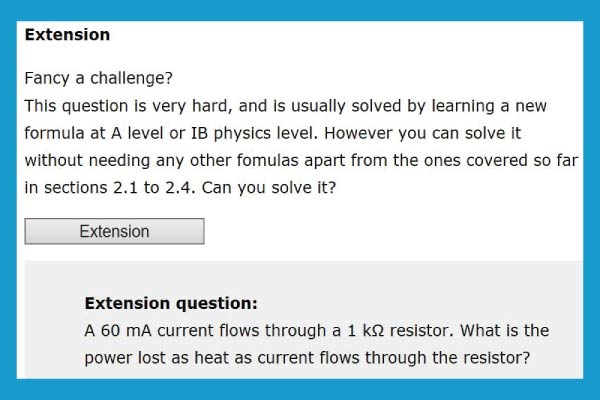Click the 'Fancy a challenge?' line

point(99,78)
